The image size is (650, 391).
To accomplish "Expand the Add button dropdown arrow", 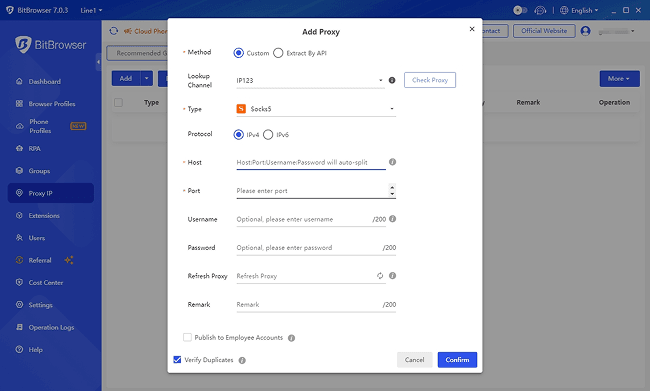I will click(x=147, y=78).
